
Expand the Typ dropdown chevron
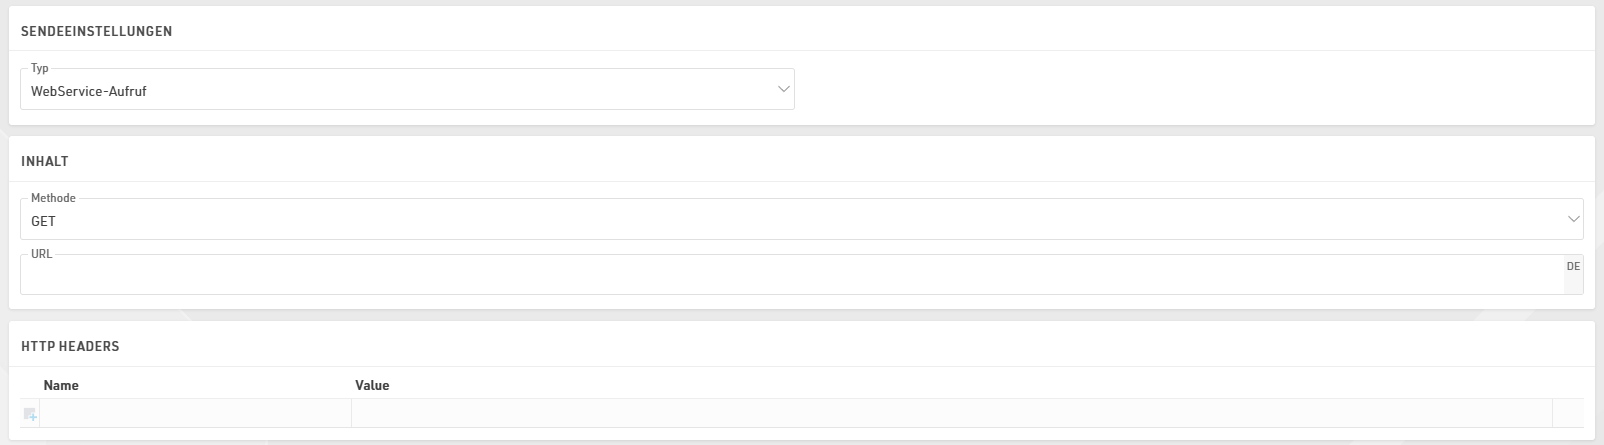783,90
